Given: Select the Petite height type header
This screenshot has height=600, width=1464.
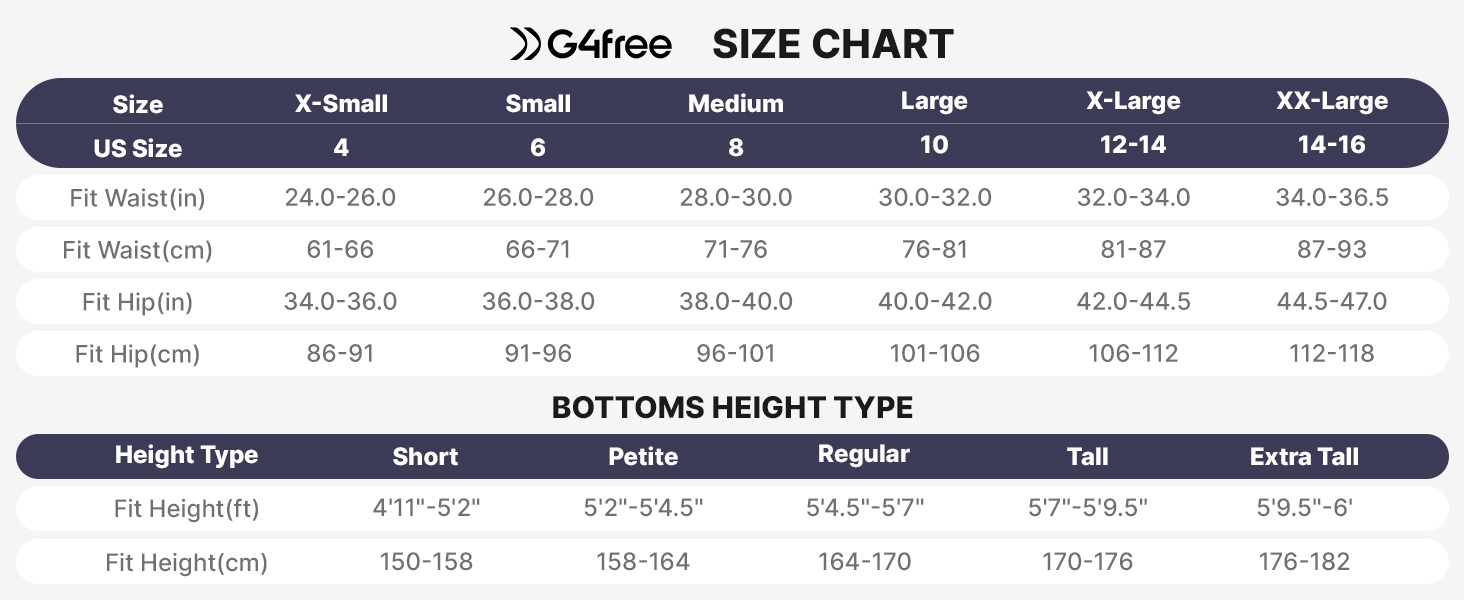Looking at the screenshot, I should click(643, 457).
